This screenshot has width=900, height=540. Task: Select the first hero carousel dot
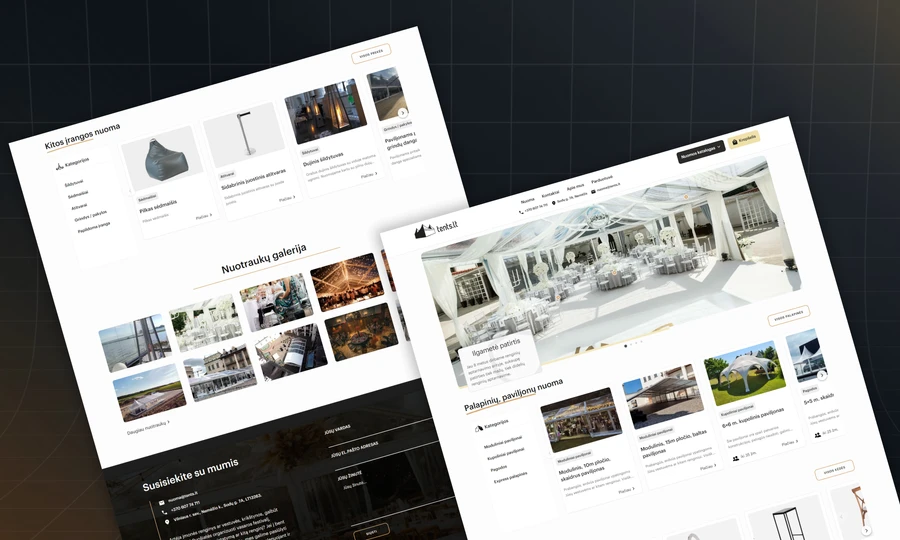click(x=626, y=346)
